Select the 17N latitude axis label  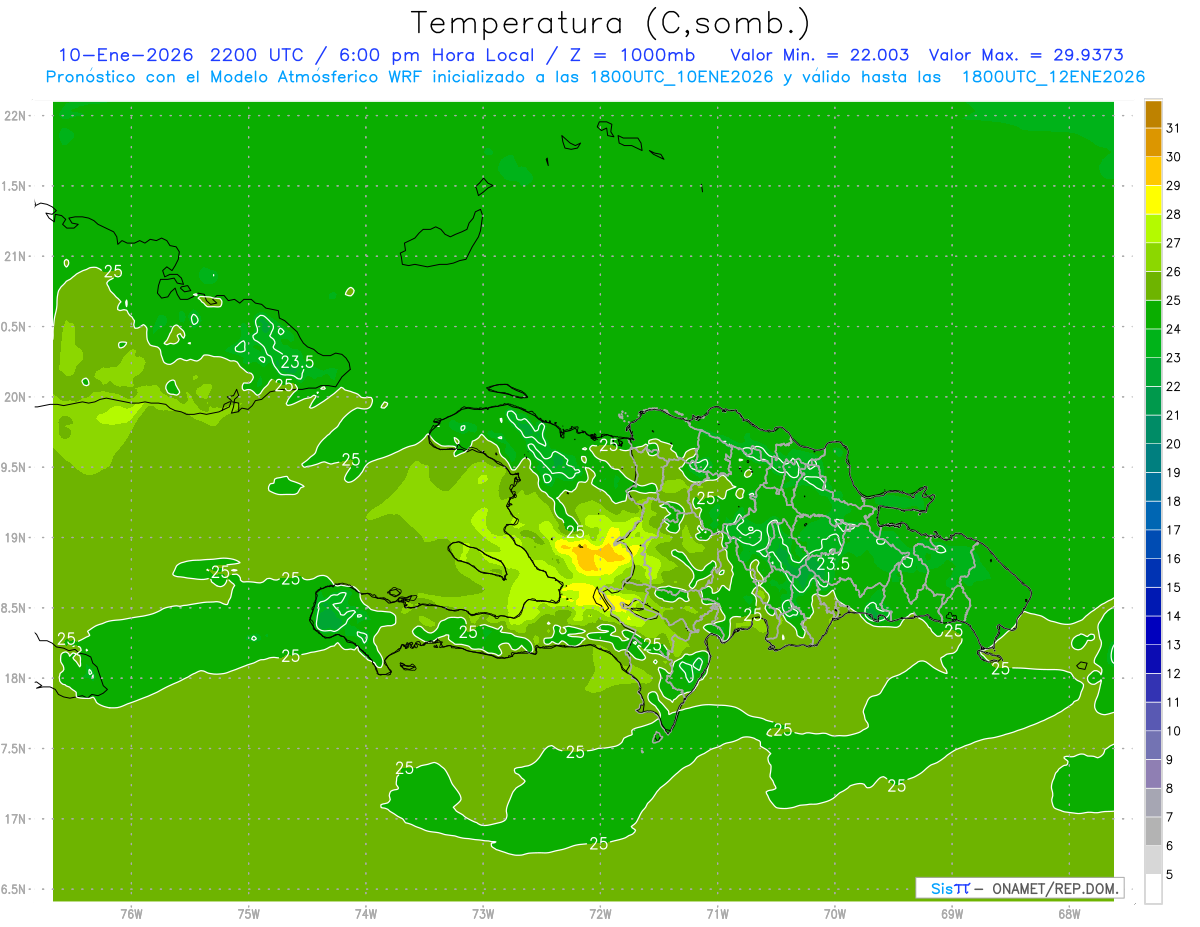point(17,819)
